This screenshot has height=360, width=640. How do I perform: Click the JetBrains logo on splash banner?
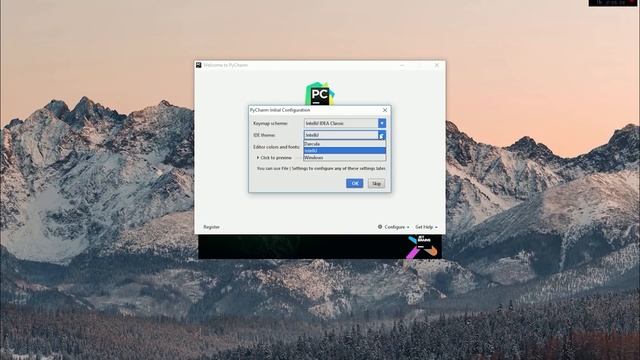[423, 247]
